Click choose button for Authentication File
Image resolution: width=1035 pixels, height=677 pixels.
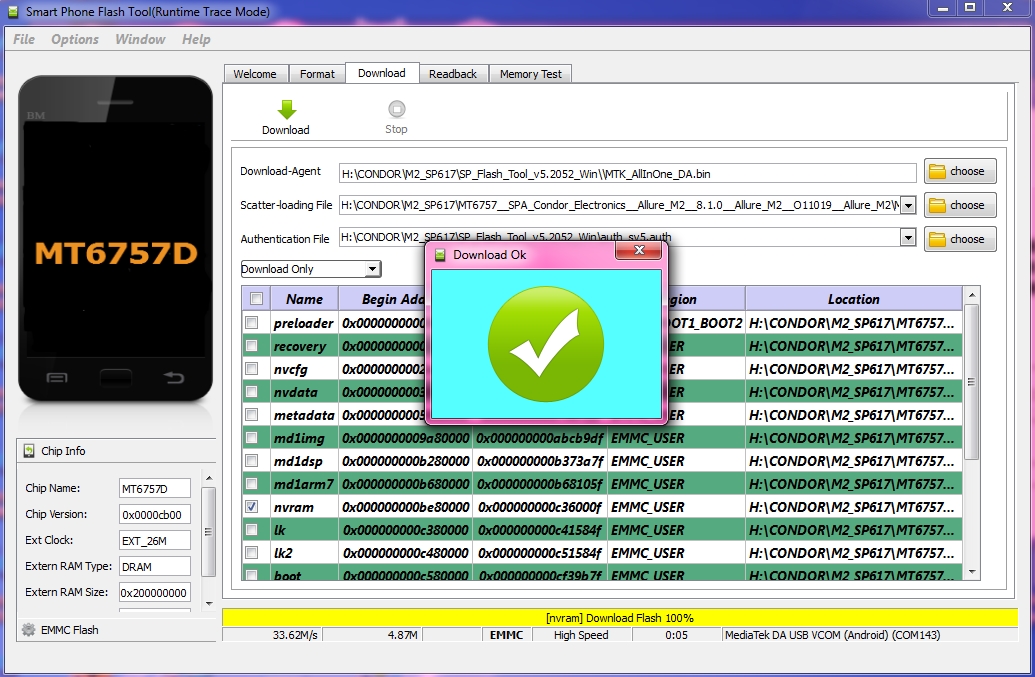coord(959,239)
